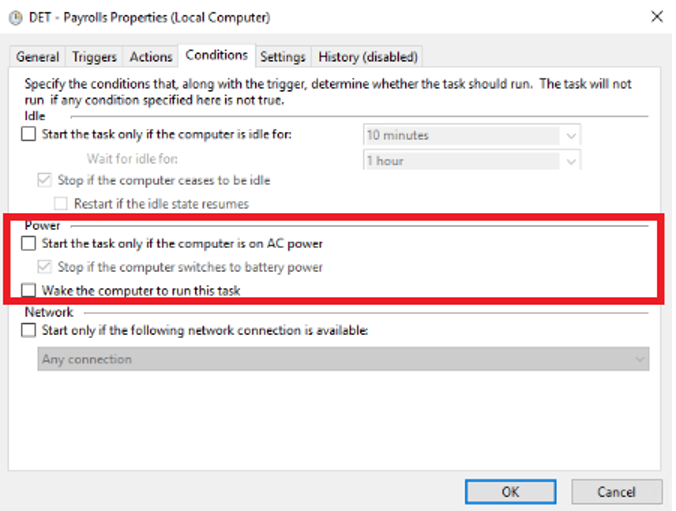The height and width of the screenshot is (511, 676).
Task: Enable start only if computer is idle
Action: pos(29,134)
